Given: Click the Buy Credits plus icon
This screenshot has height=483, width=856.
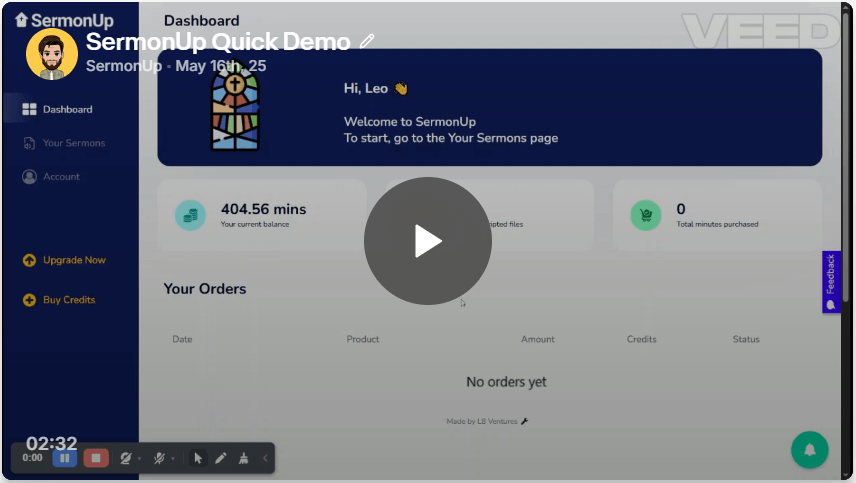Looking at the screenshot, I should tap(29, 300).
